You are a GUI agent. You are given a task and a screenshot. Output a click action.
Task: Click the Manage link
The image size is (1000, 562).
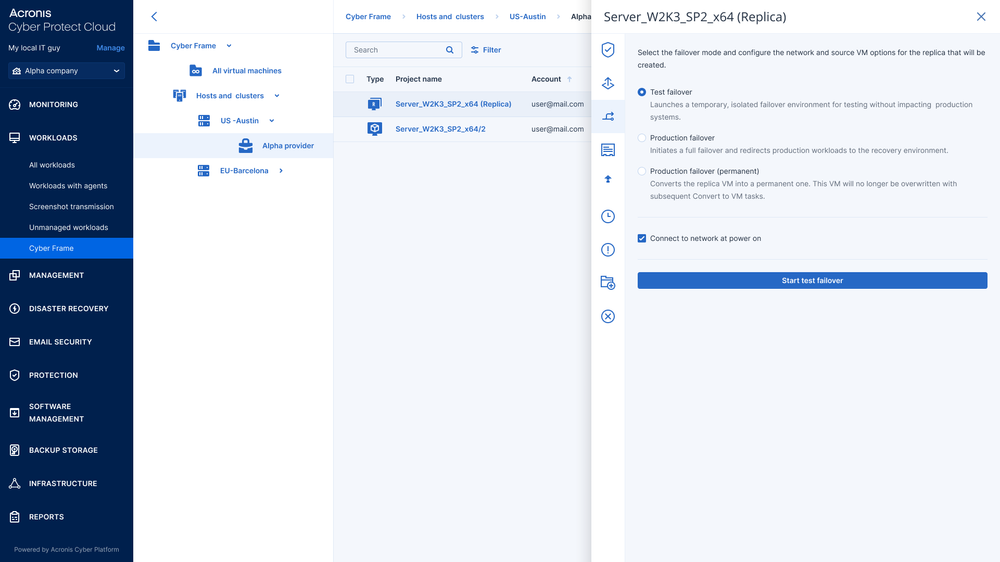(x=110, y=48)
